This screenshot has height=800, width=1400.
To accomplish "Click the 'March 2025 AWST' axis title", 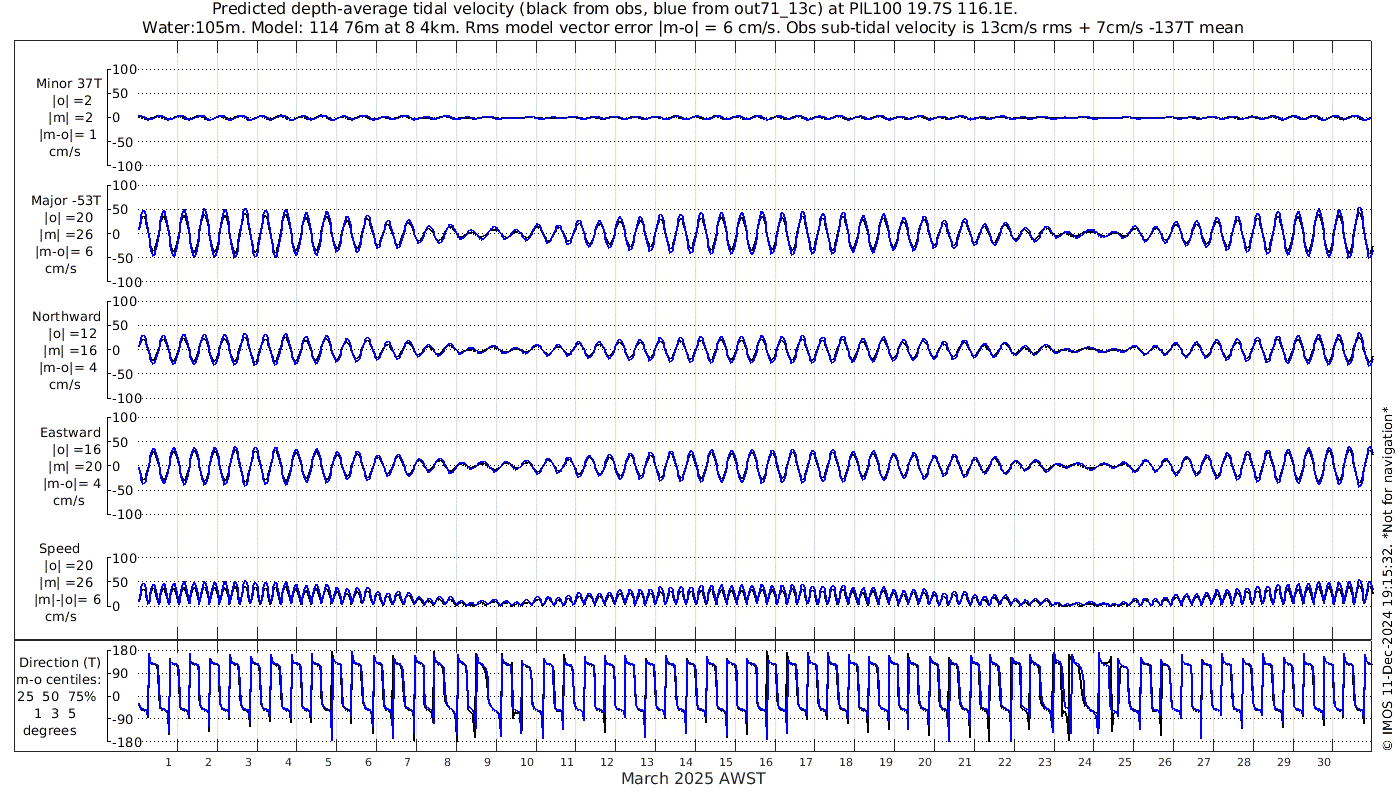I will (694, 778).
